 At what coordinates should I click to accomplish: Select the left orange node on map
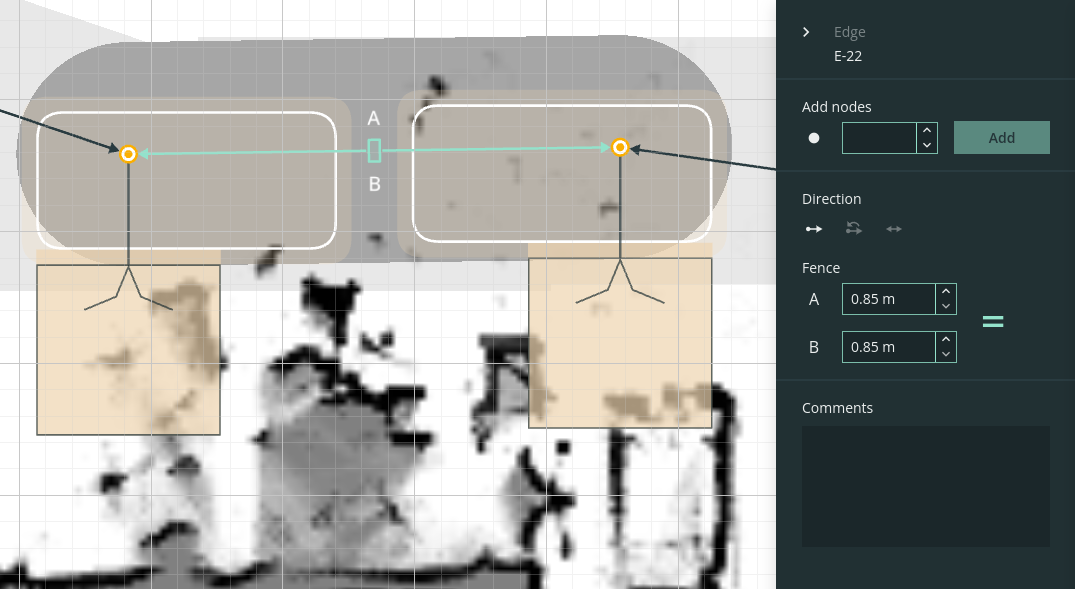pyautogui.click(x=128, y=154)
